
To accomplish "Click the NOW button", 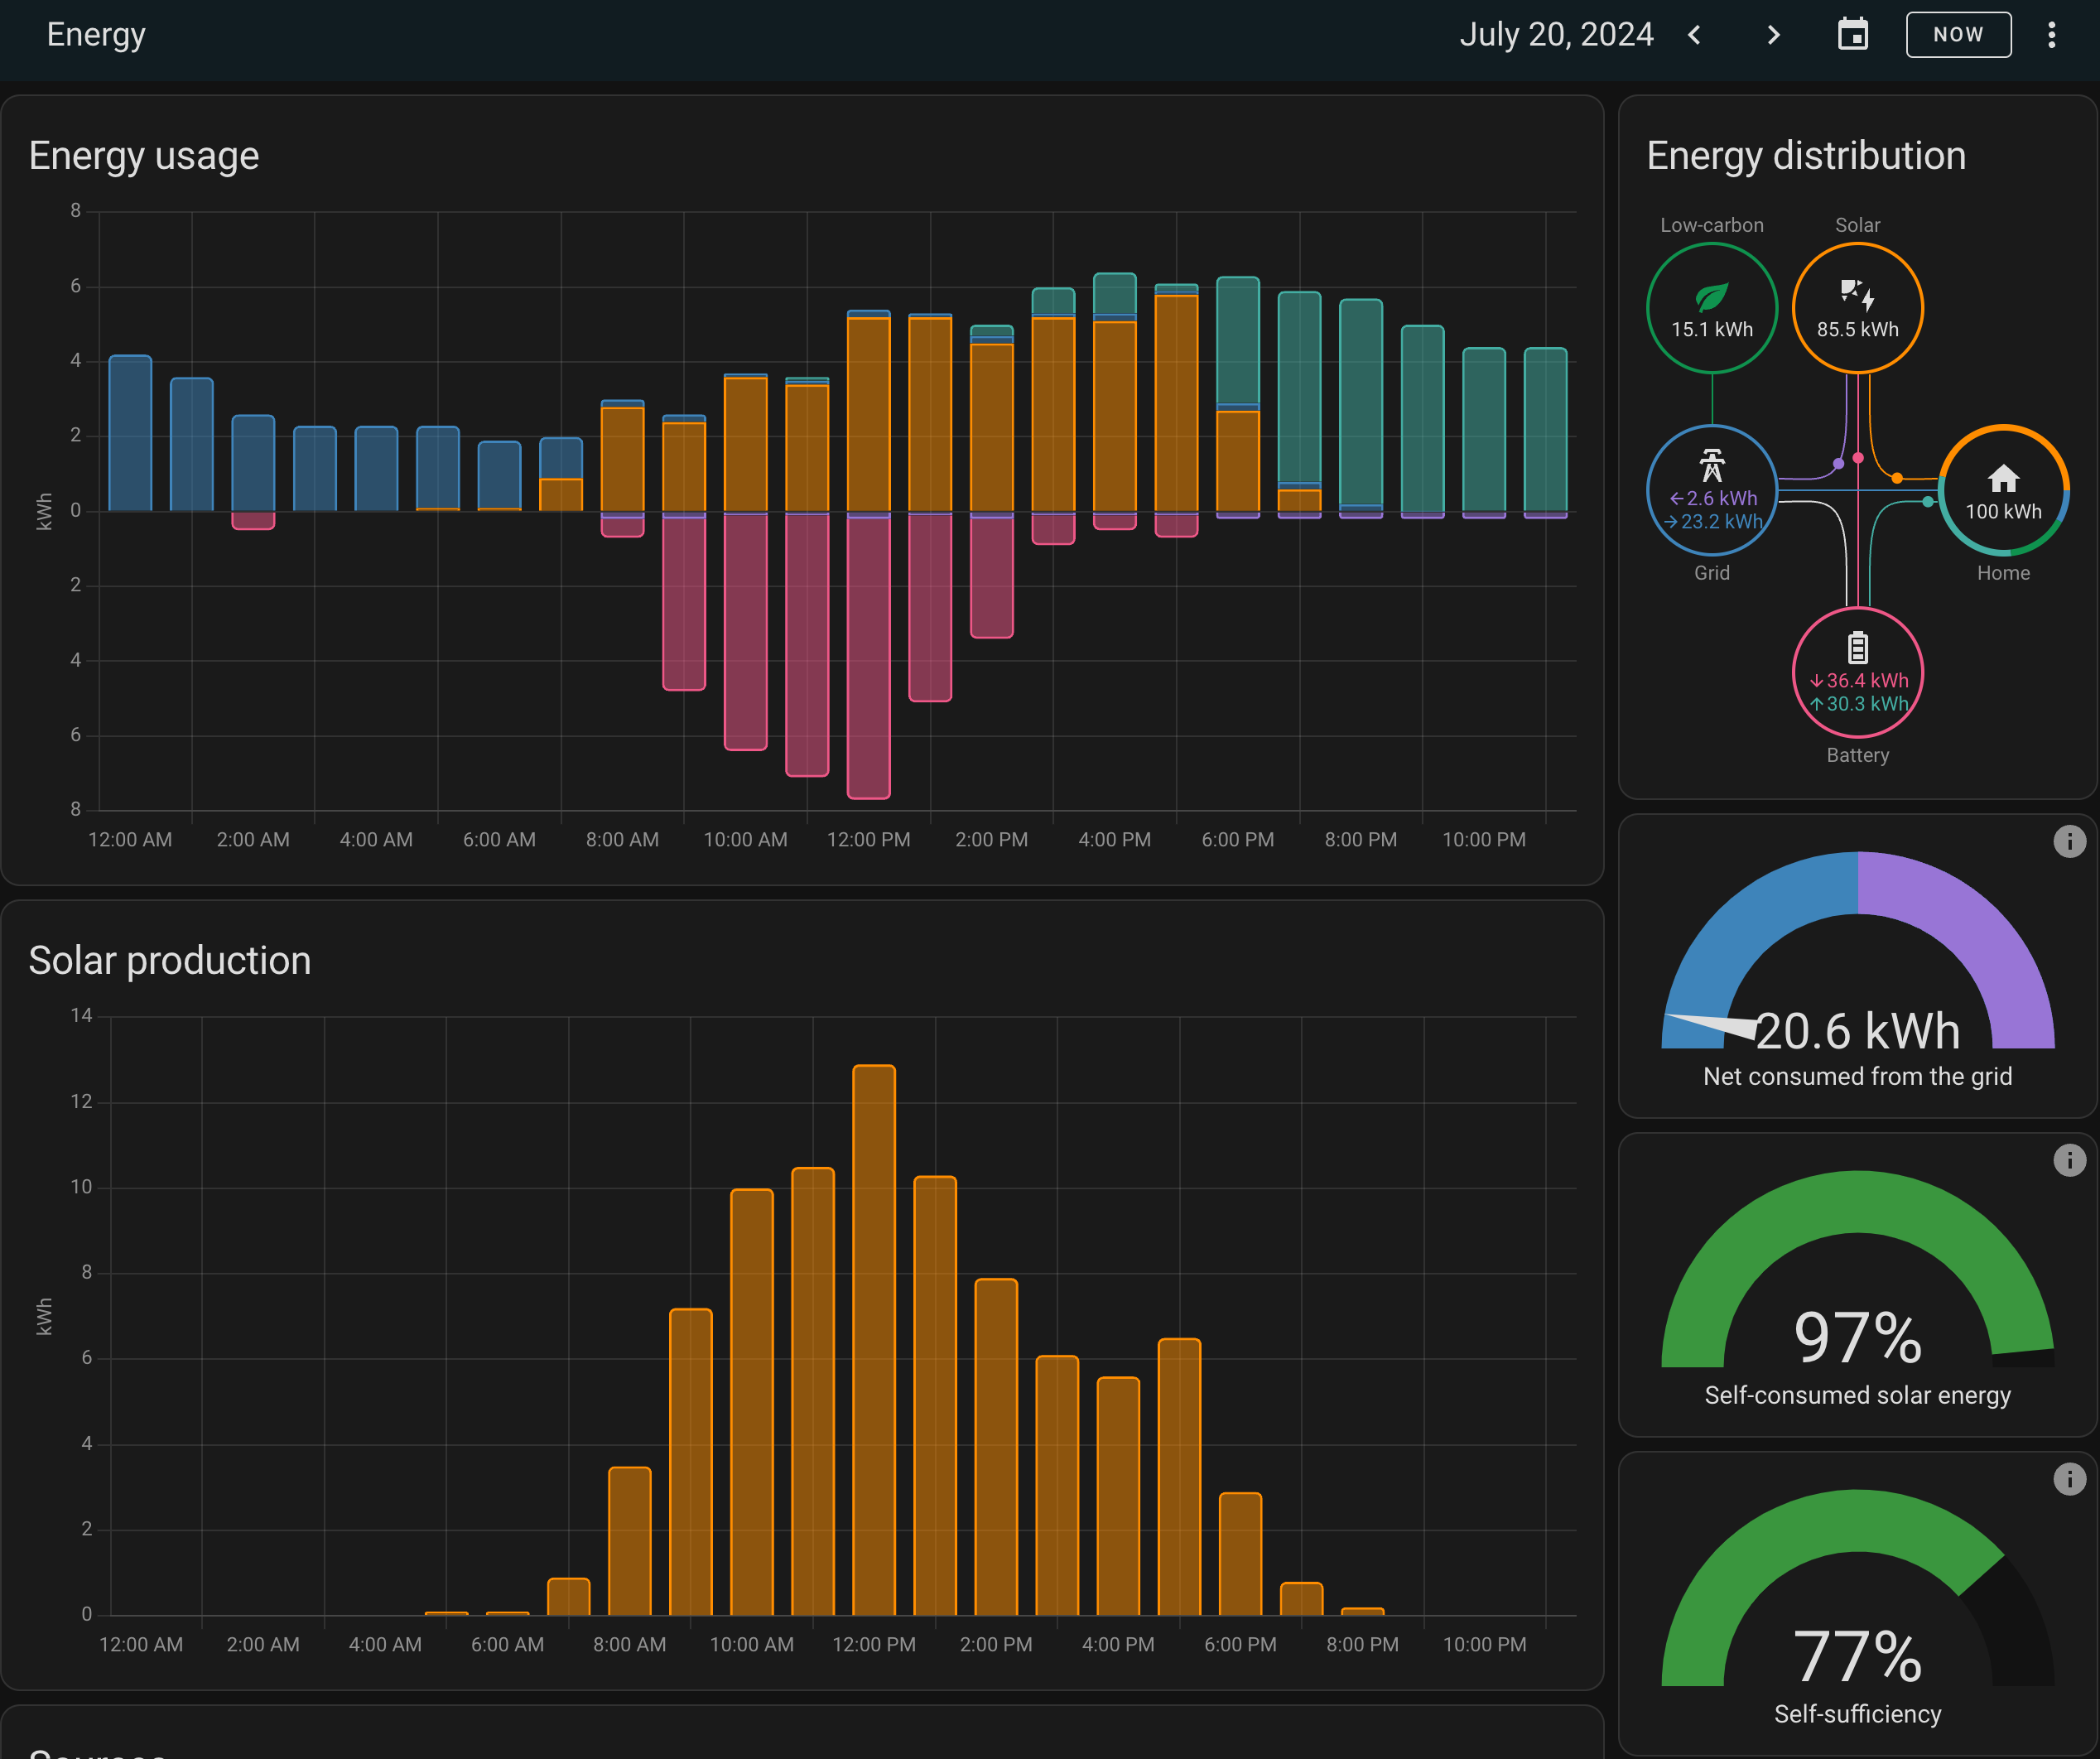I will pos(1957,35).
